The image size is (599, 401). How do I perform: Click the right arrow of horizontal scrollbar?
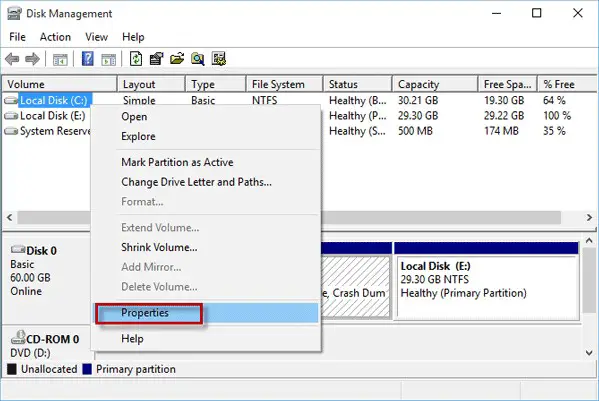[589, 218]
